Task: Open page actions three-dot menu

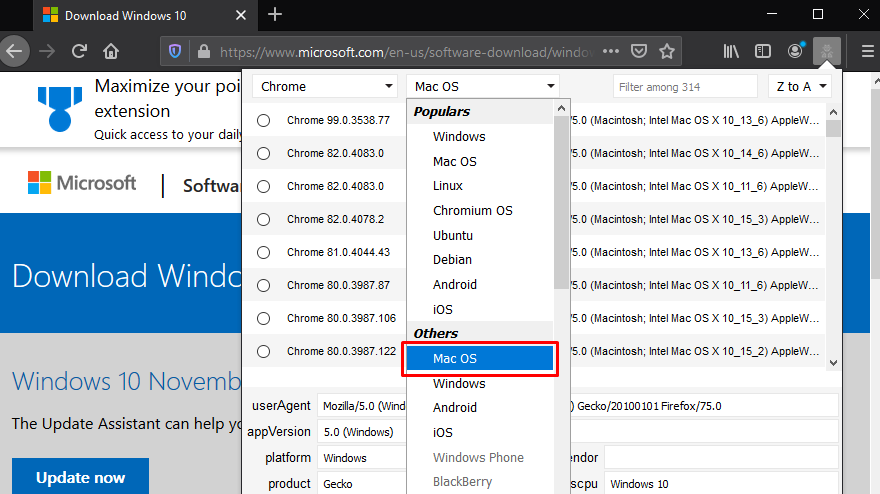Action: [611, 52]
